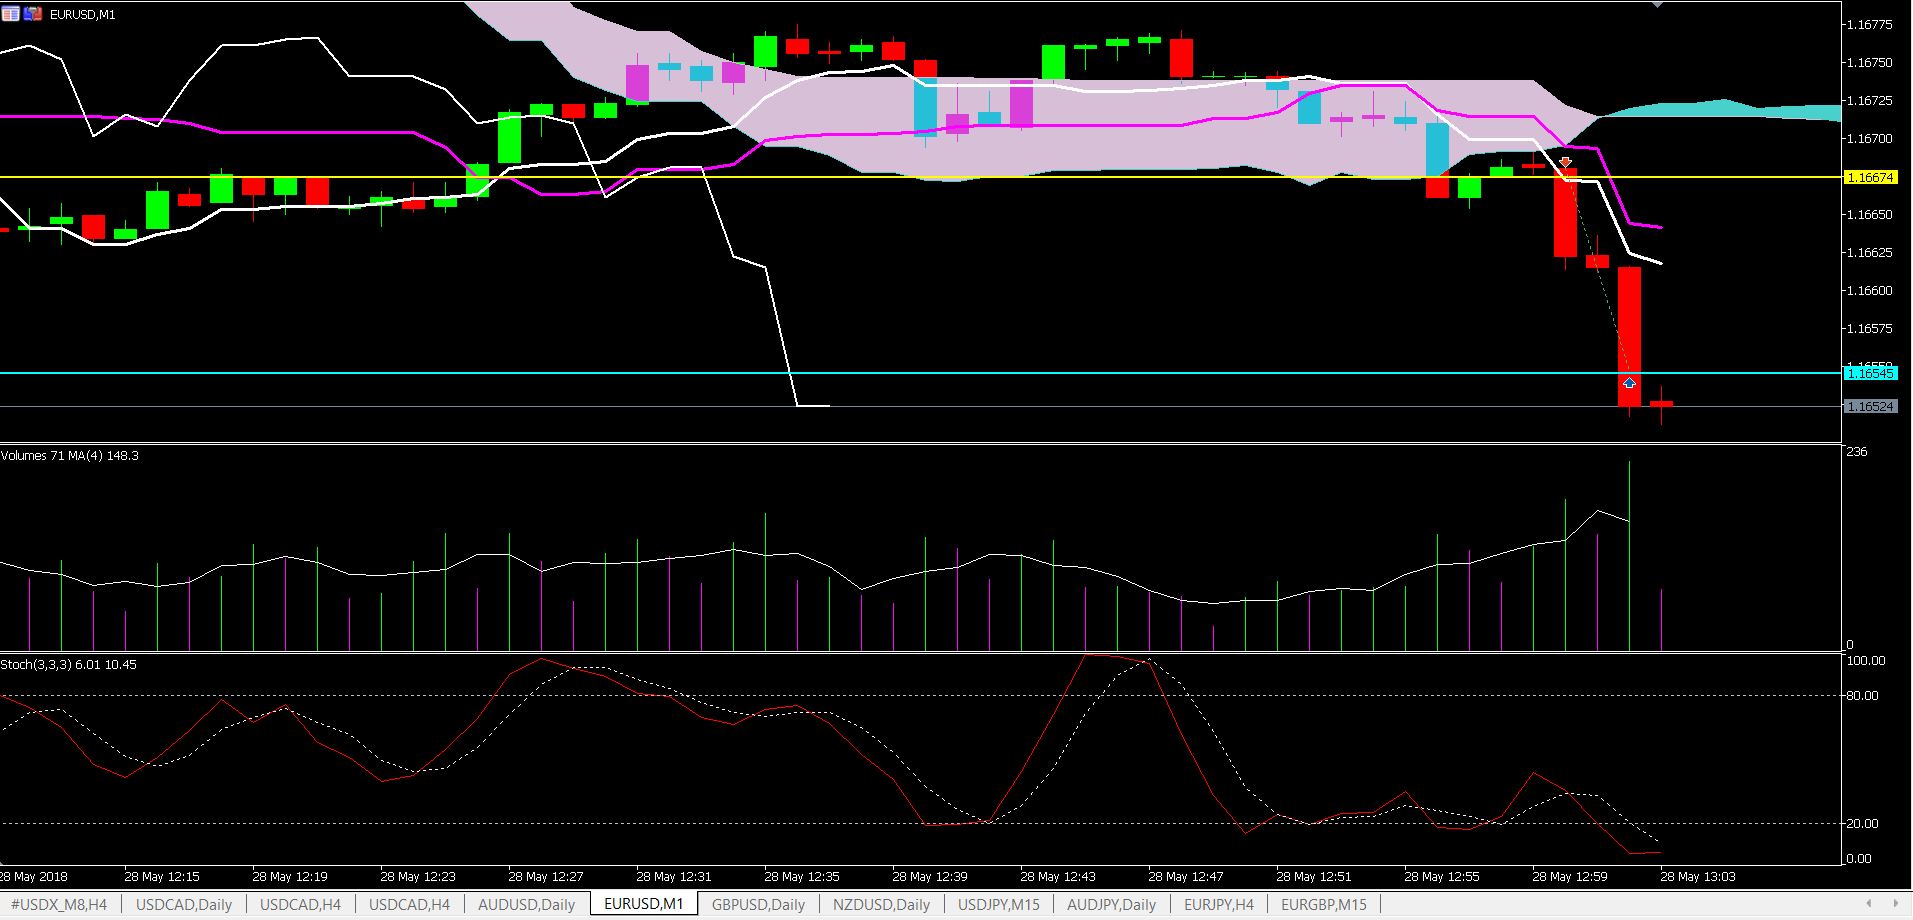Click the 20.00 stochastic level value
Viewport: 1913px width, 920px height.
click(x=1863, y=824)
